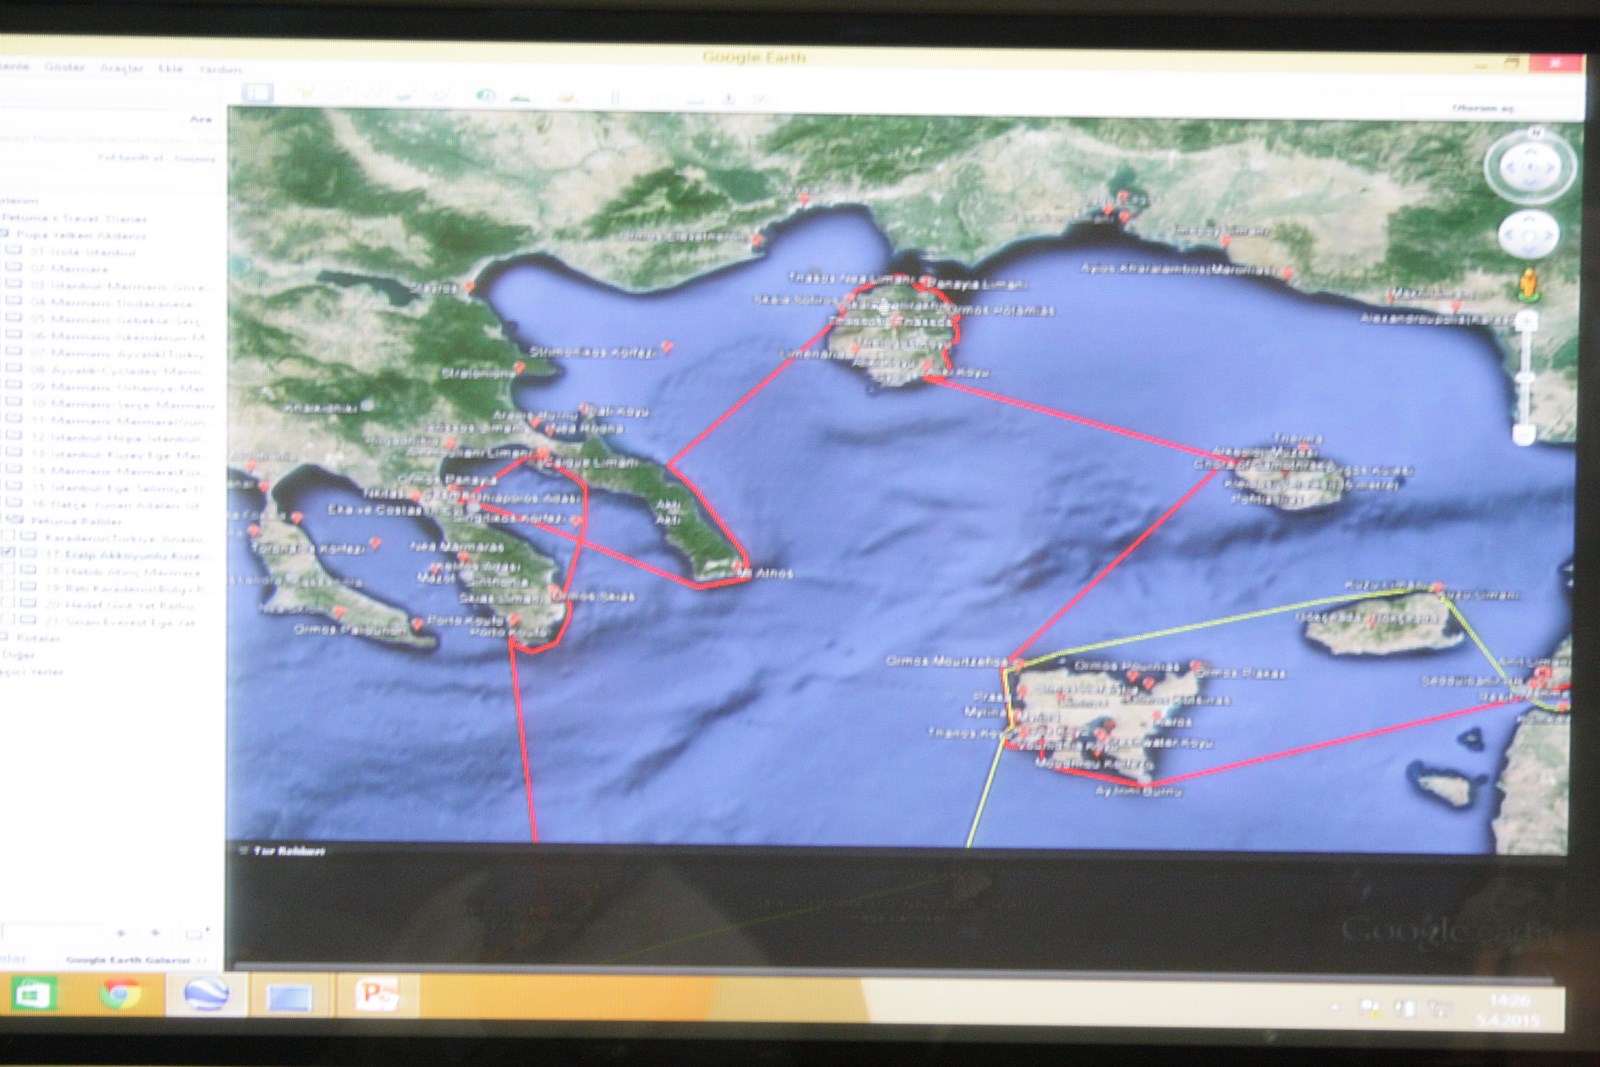Expand the Tur Rehberi panel arrow
1600x1067 pixels.
(242, 851)
